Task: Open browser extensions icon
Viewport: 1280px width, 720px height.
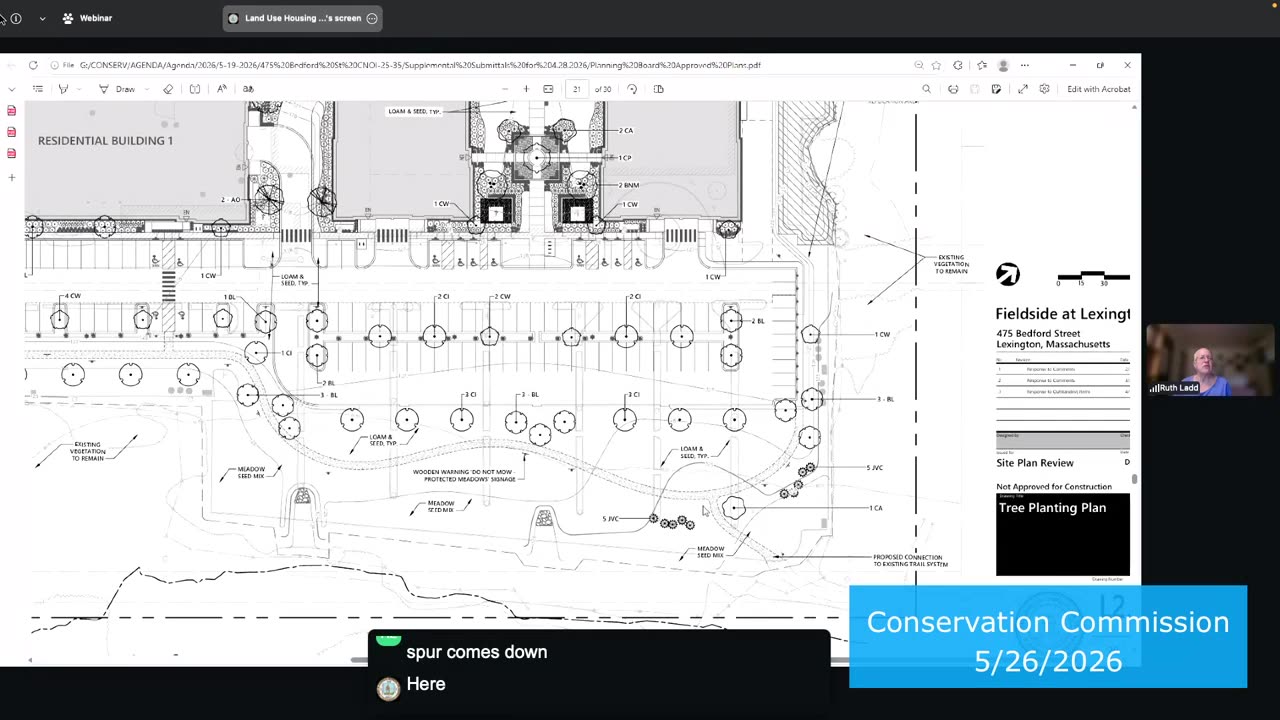Action: (x=958, y=65)
